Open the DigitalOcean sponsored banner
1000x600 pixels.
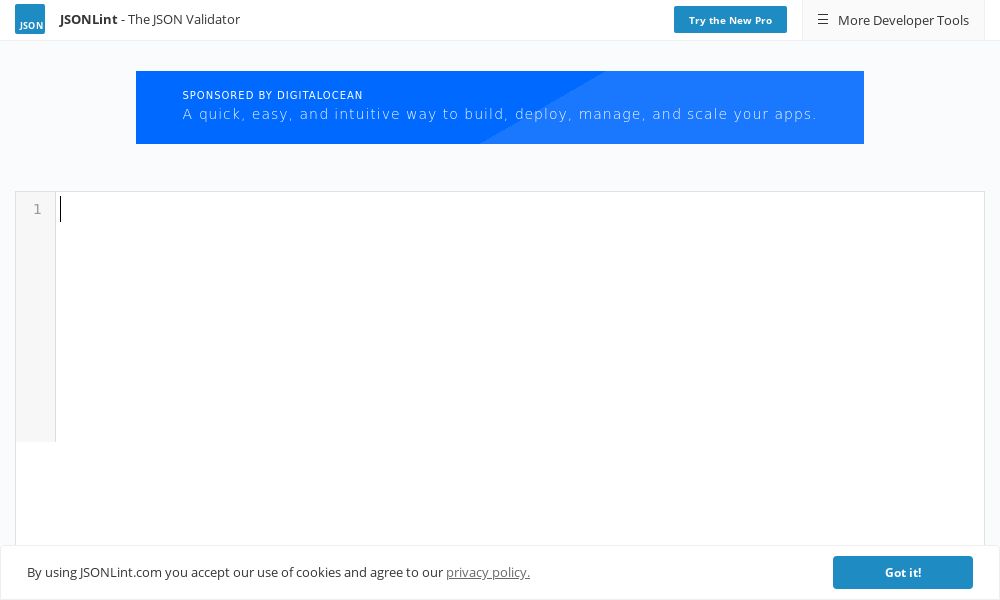(x=500, y=107)
